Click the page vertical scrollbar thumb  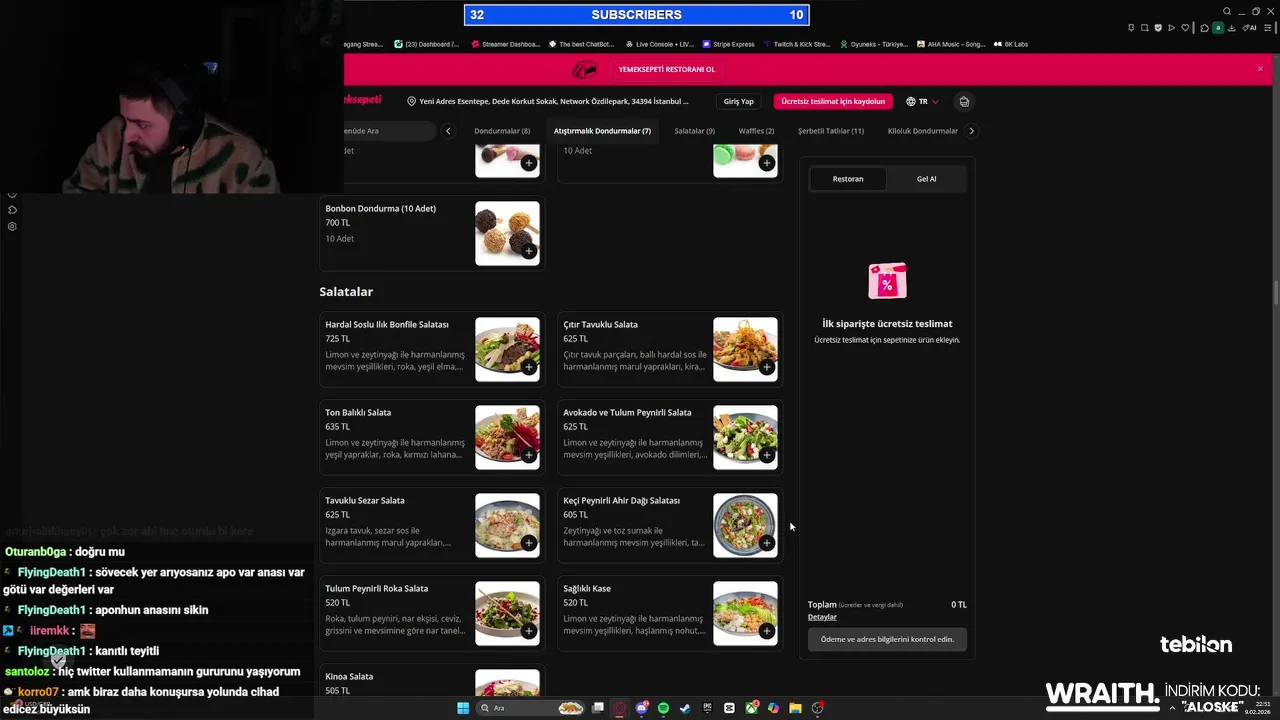[x=1275, y=295]
